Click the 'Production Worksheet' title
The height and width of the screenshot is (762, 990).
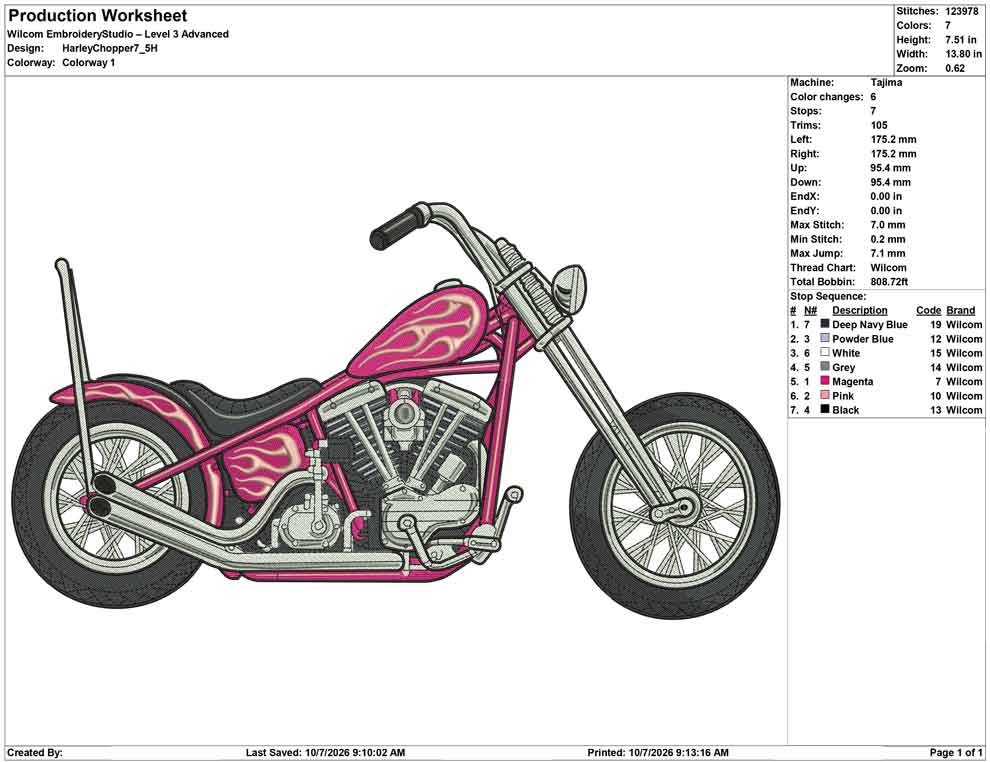[x=97, y=16]
